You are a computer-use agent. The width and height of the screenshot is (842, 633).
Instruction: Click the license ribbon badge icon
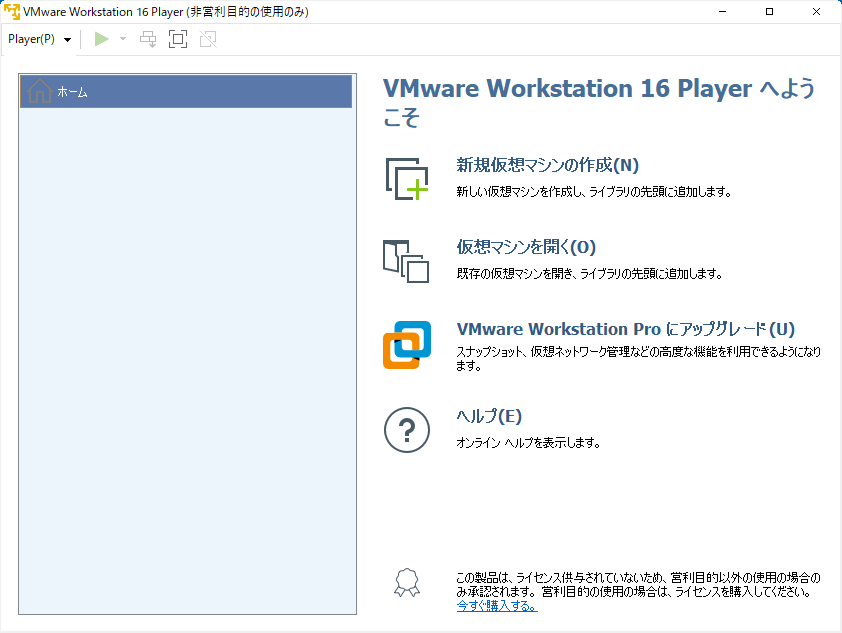[405, 583]
